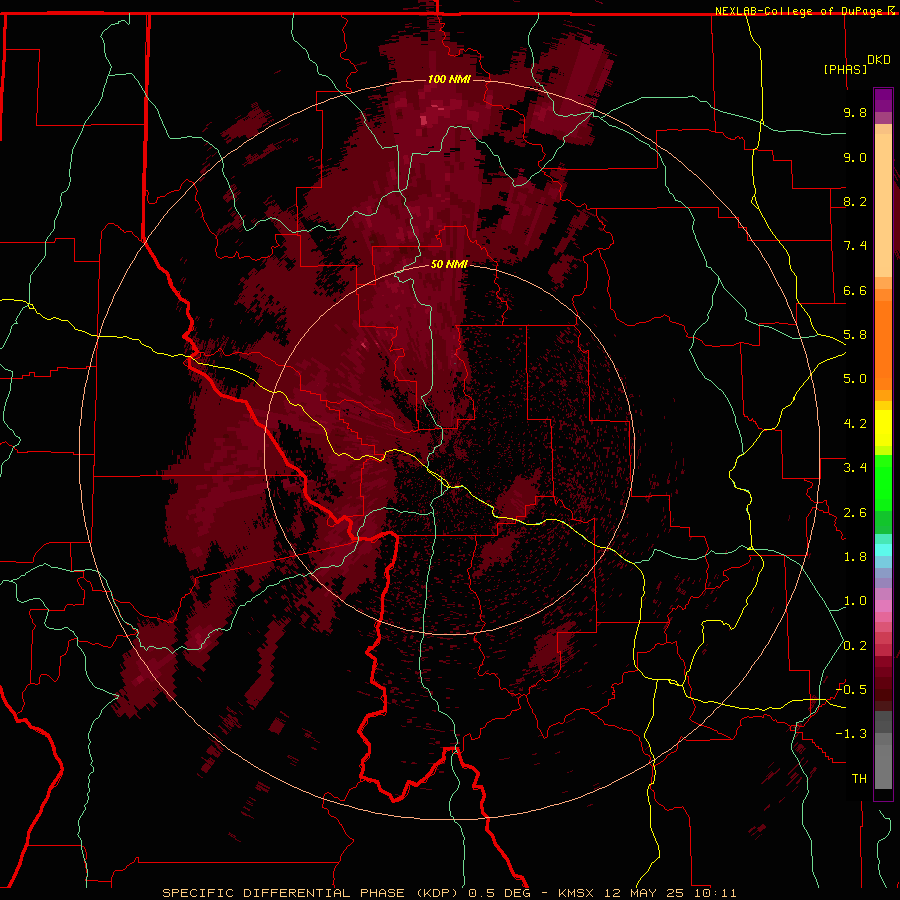Viewport: 900px width, 900px height.
Task: Click the -1.3 value on the color scale
Action: click(x=851, y=734)
